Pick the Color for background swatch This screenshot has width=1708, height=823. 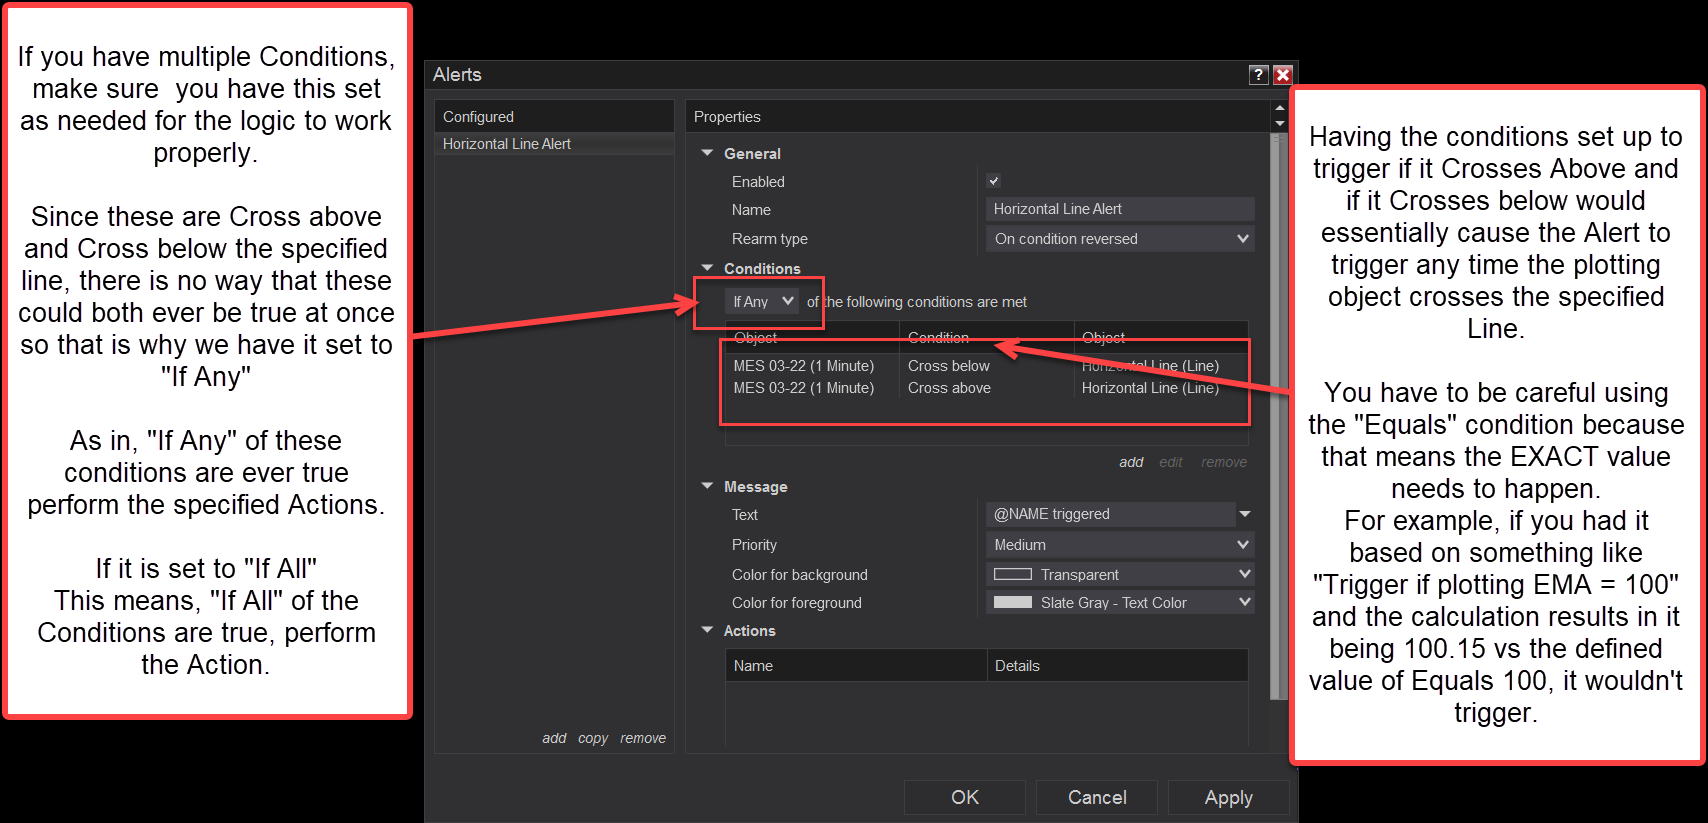(x=1012, y=574)
